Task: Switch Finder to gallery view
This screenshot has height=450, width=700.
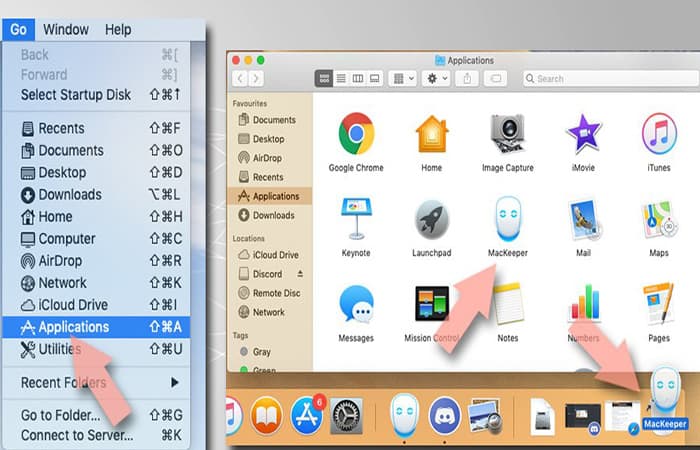Action: (375, 79)
